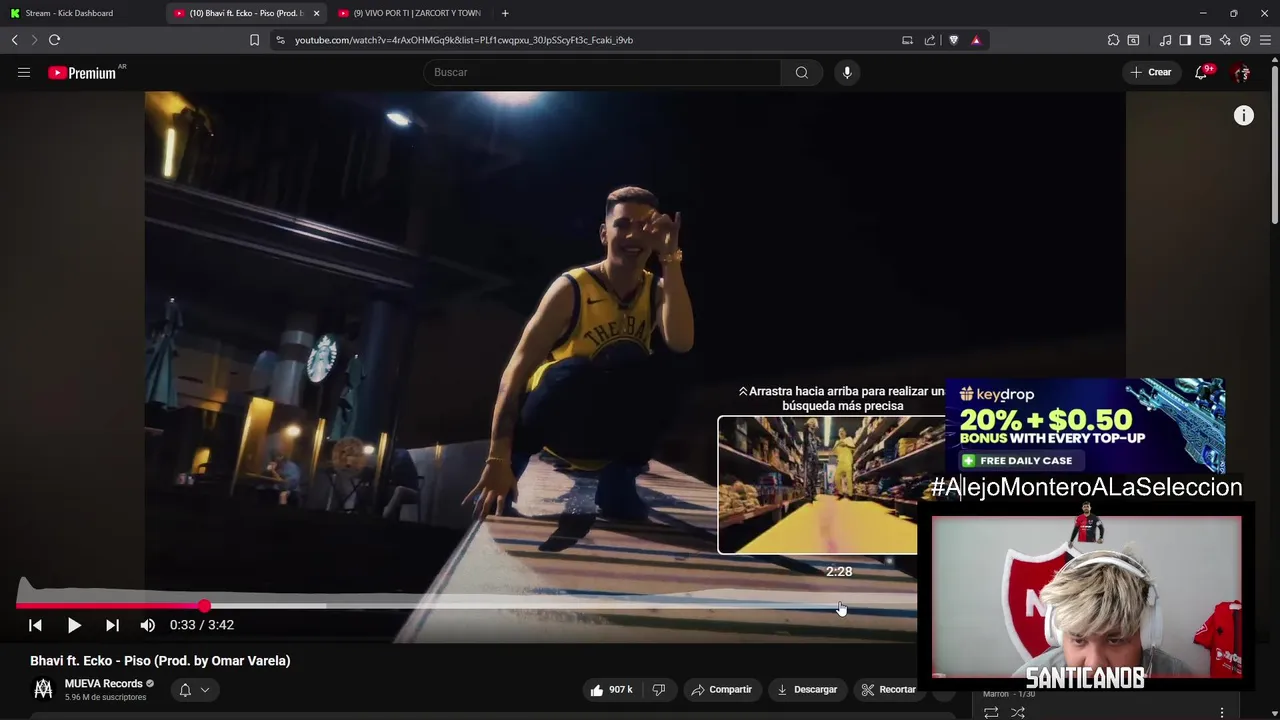Screen dimensions: 1280x720
Task: Open site settings icon beside the URL
Action: (280, 40)
